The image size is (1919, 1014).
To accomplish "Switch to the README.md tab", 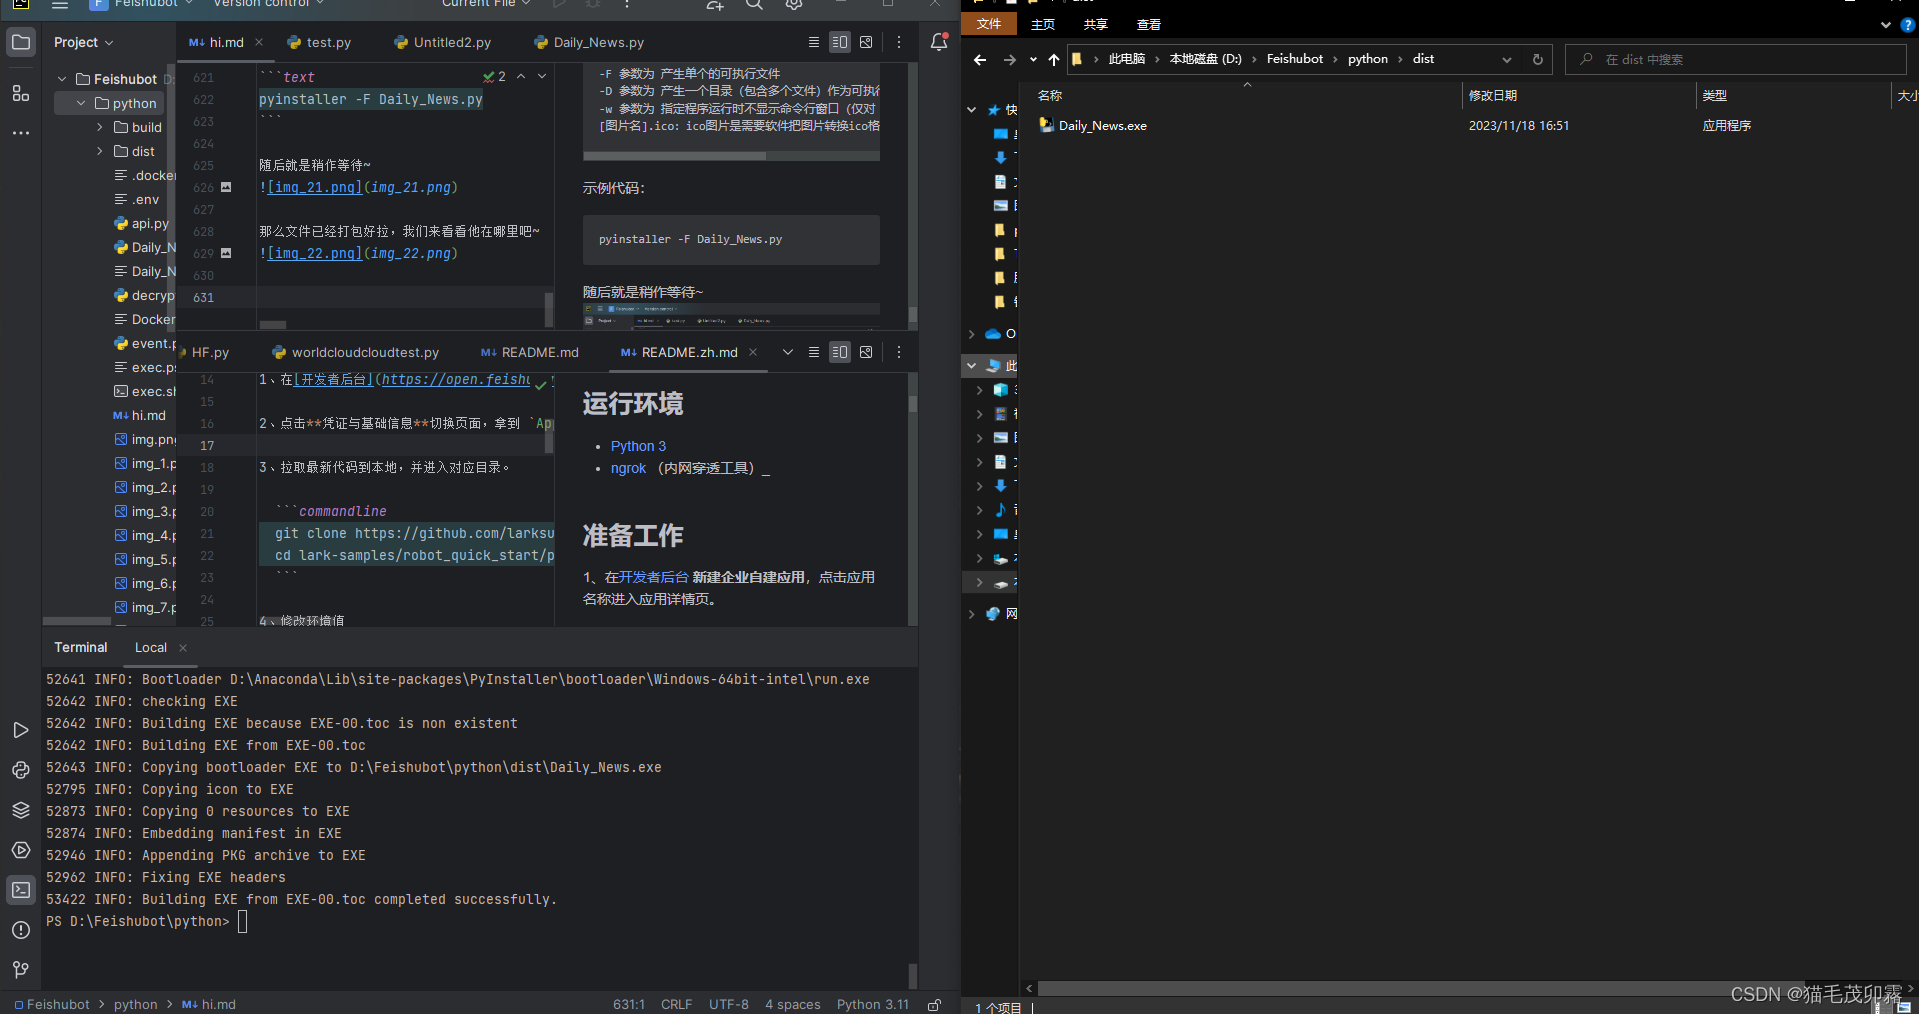I will tap(530, 352).
